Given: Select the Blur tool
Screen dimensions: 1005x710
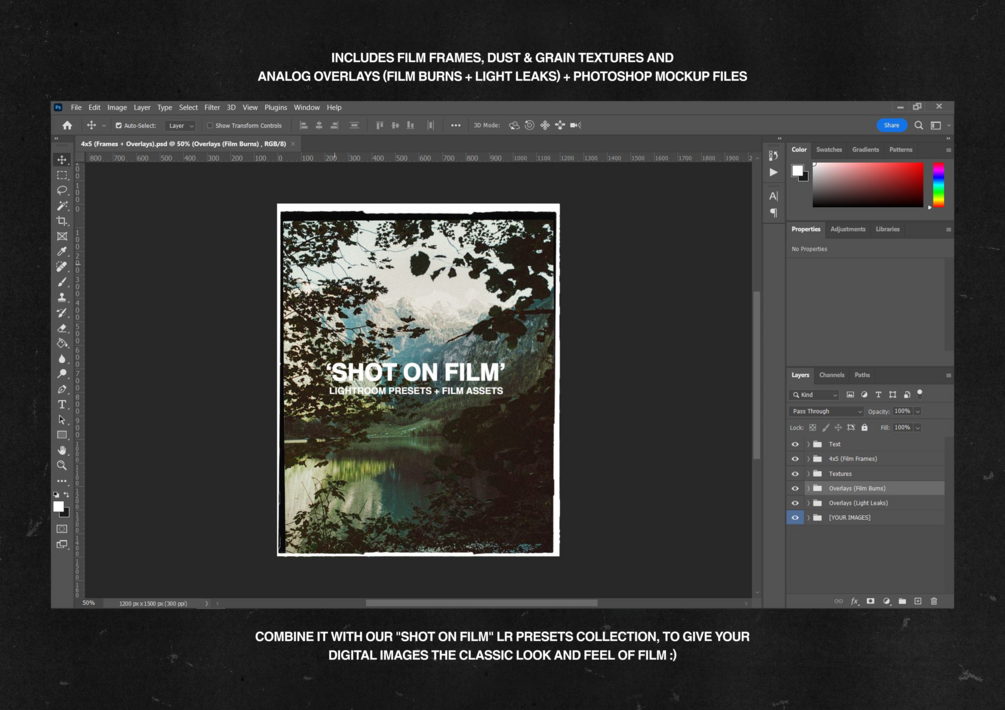Looking at the screenshot, I should click(x=62, y=359).
